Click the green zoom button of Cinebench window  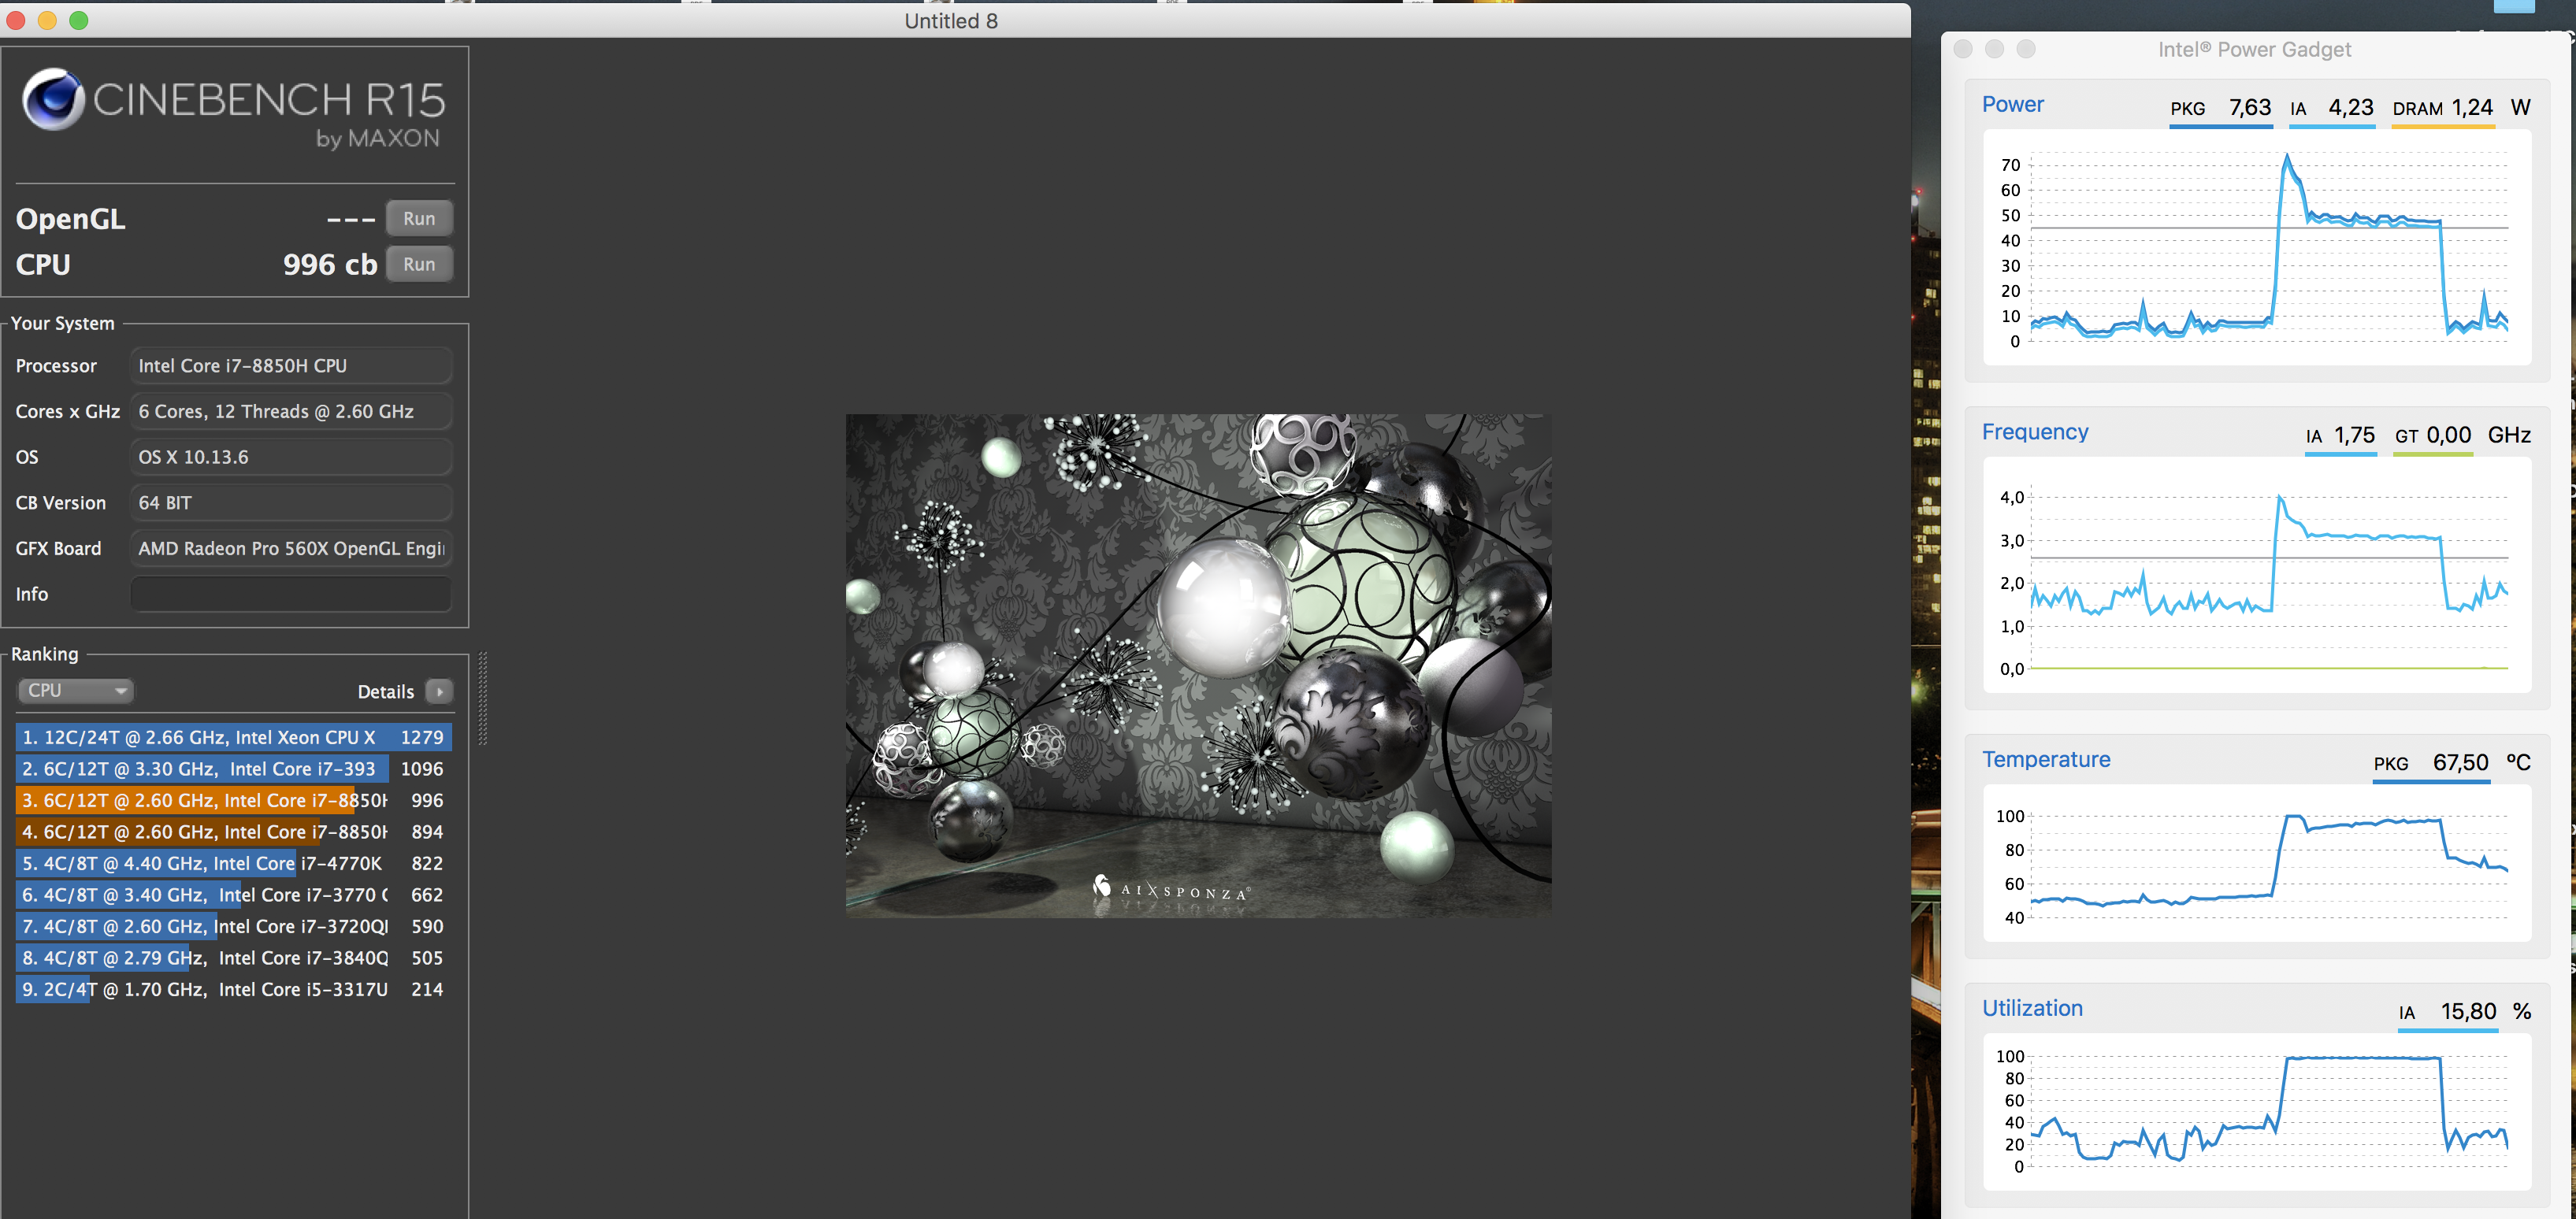(x=79, y=20)
